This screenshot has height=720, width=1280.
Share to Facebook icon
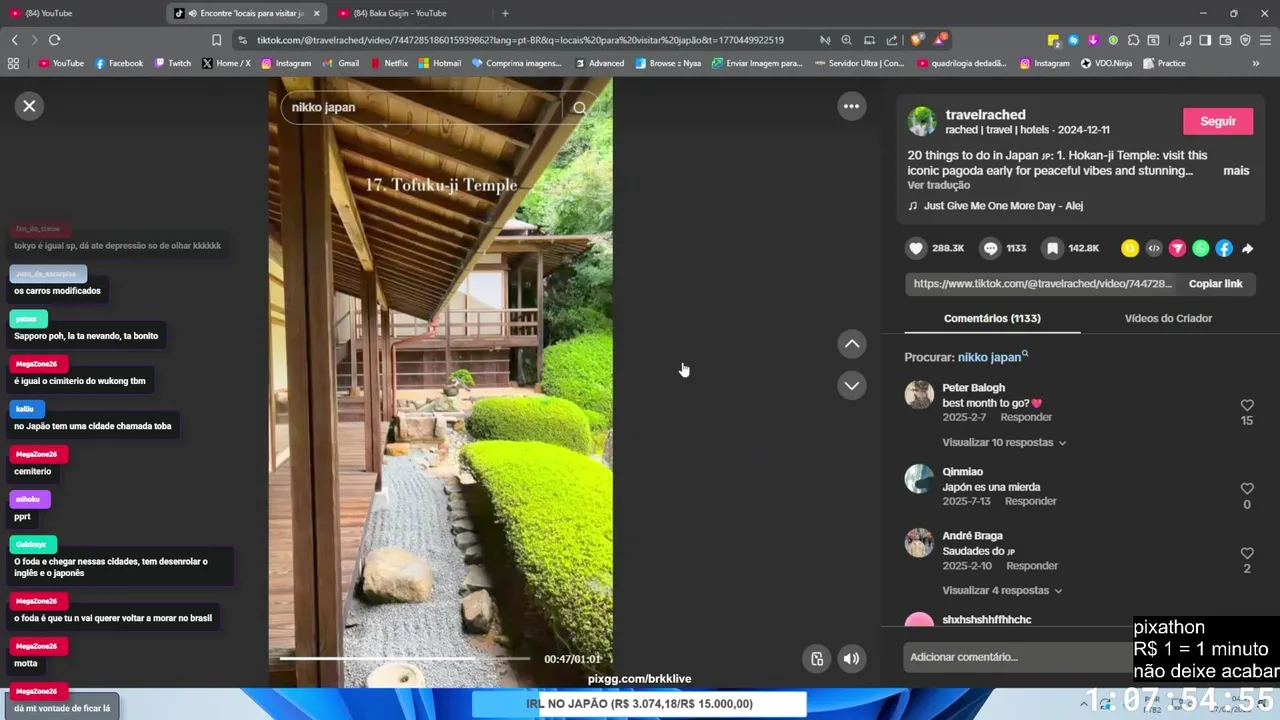pos(1224,248)
